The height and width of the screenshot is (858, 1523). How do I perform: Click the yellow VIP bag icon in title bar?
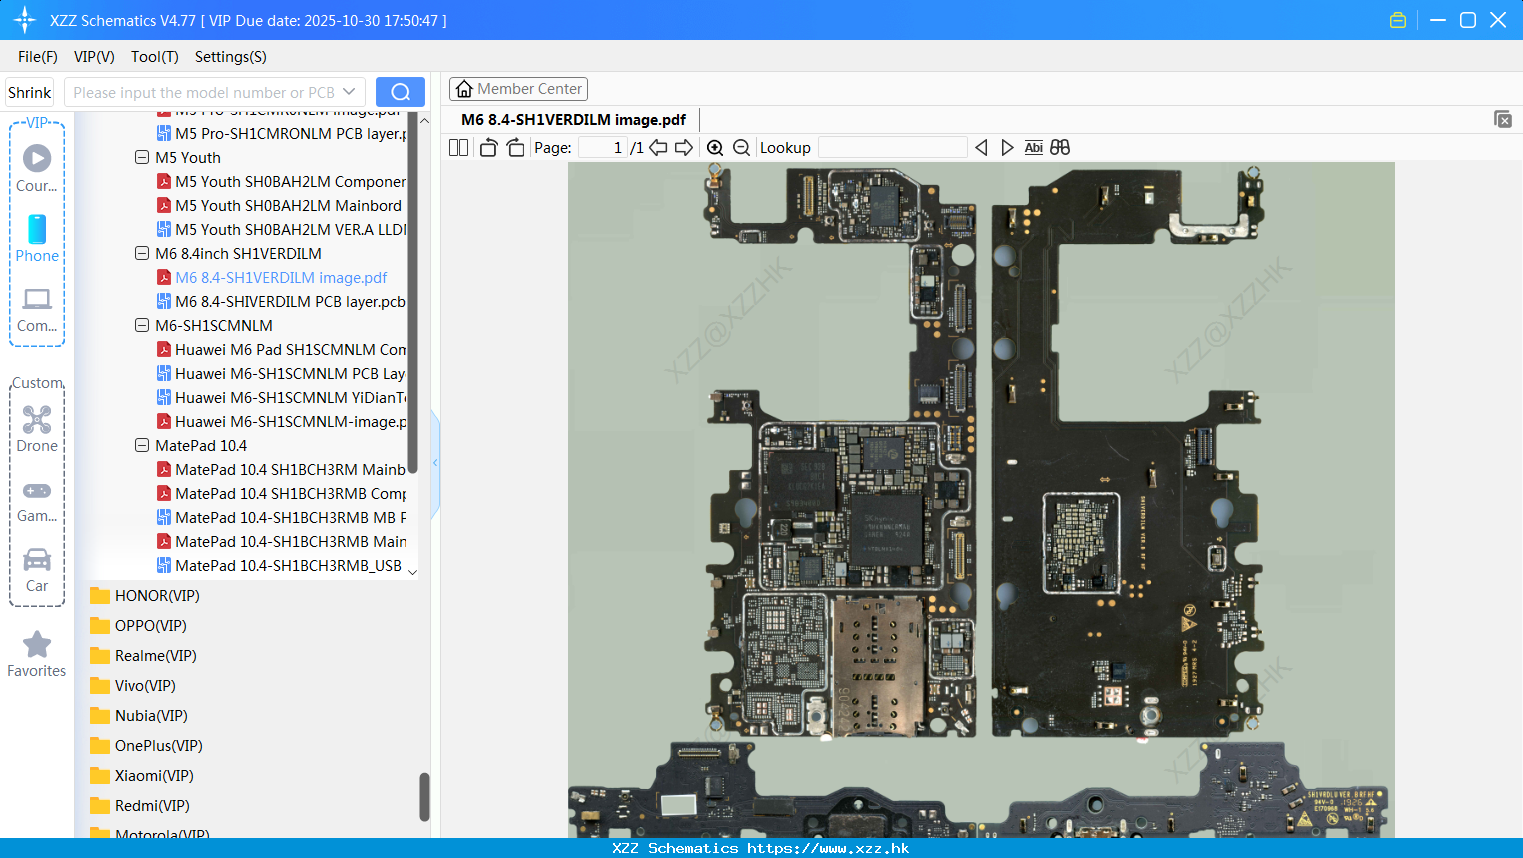click(x=1398, y=20)
